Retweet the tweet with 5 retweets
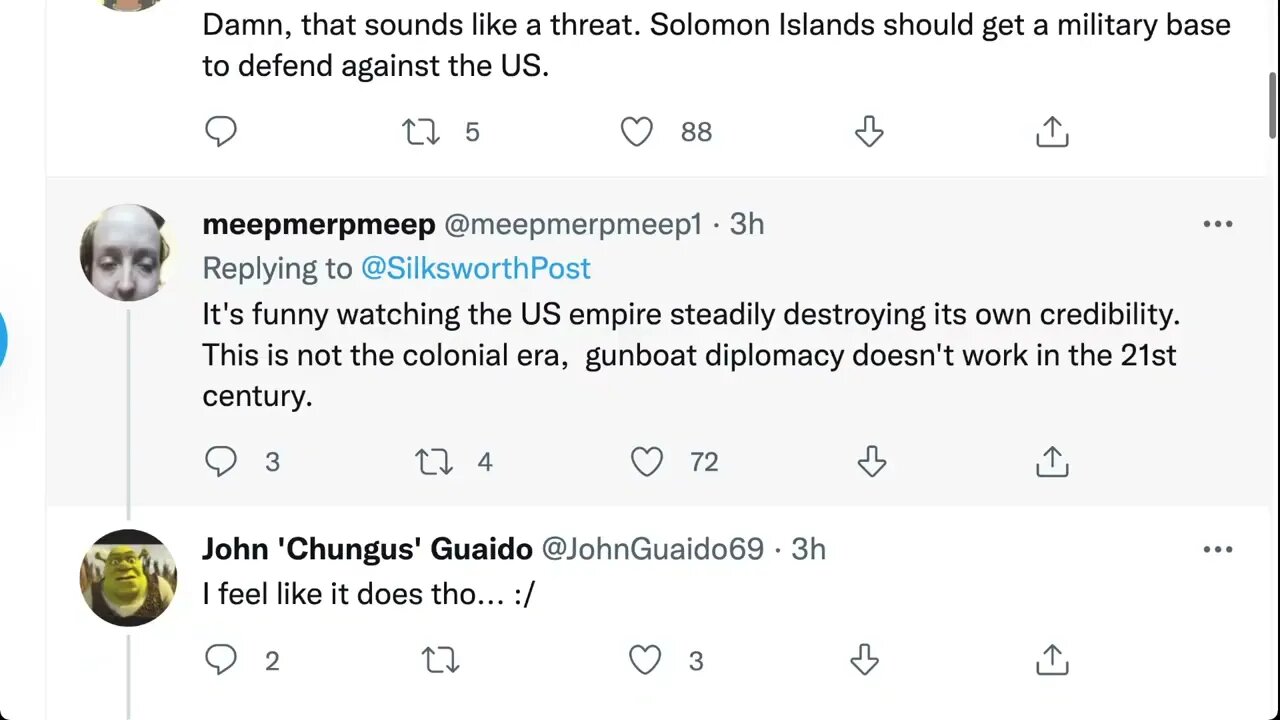The height and width of the screenshot is (720, 1280). (x=421, y=132)
